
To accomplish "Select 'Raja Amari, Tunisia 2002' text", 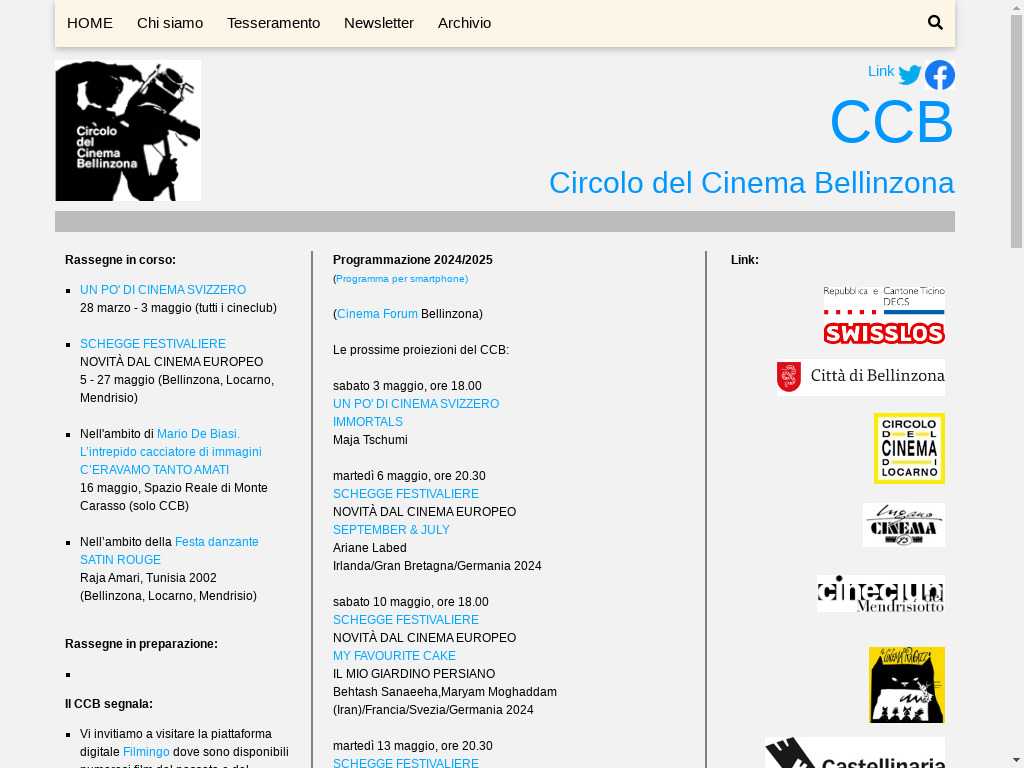I will pos(148,578).
